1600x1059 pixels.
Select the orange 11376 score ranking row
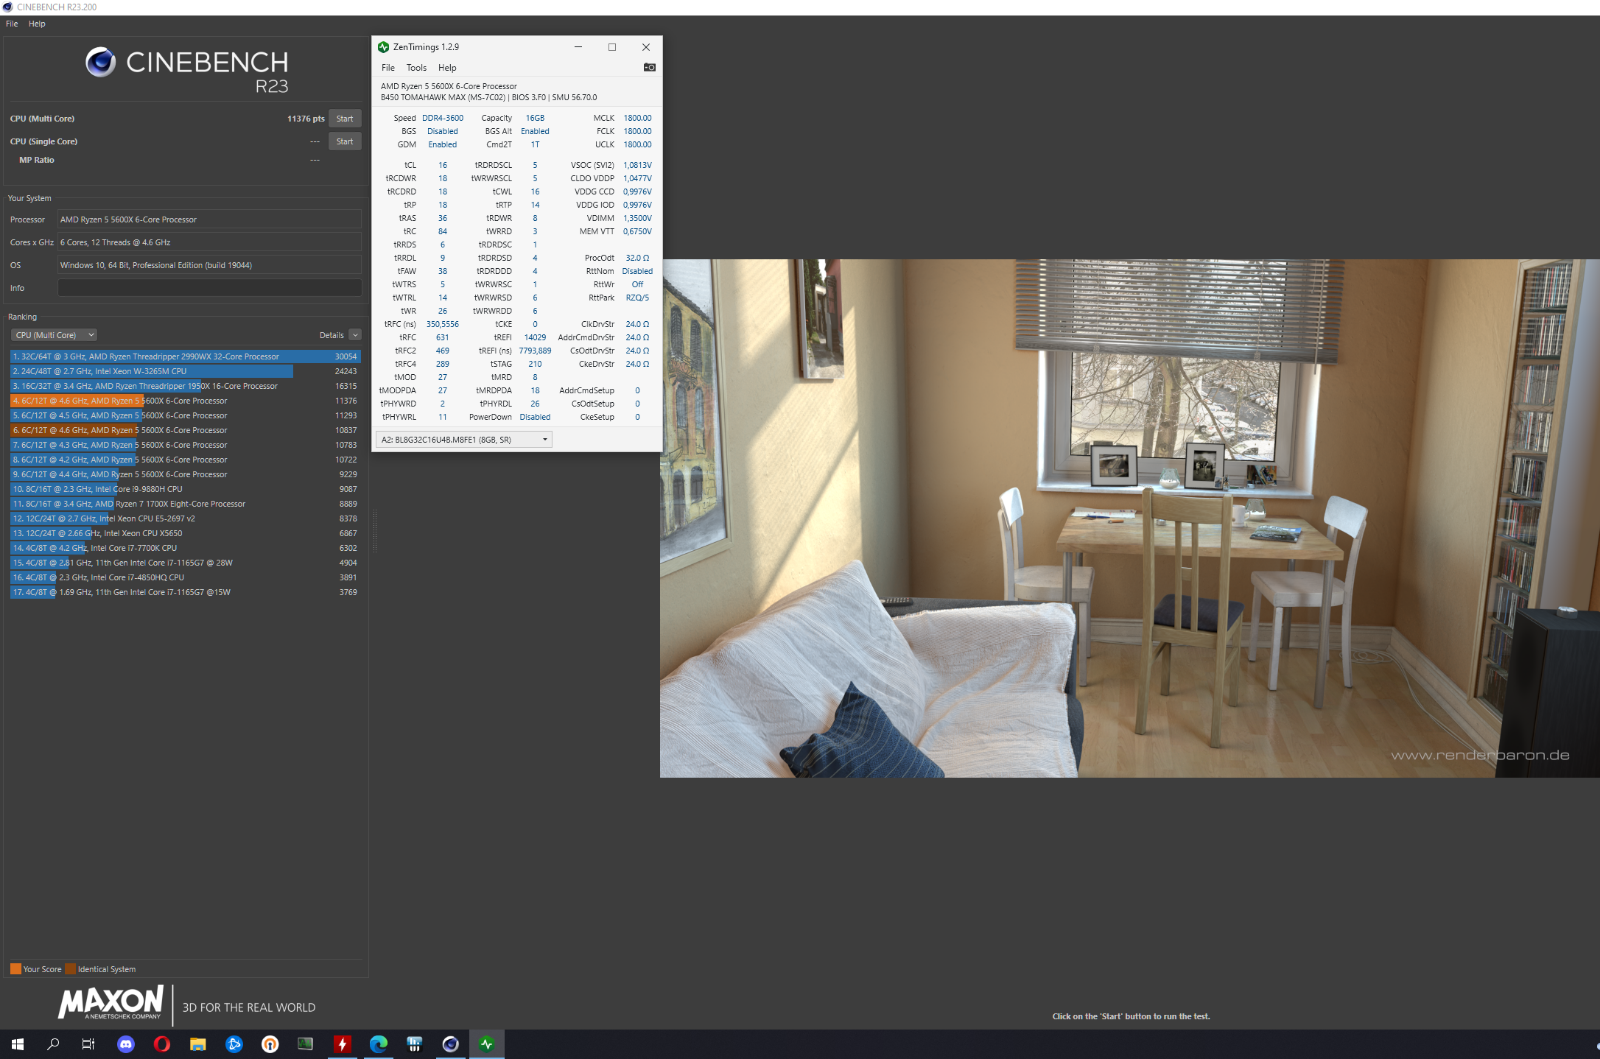(x=185, y=401)
